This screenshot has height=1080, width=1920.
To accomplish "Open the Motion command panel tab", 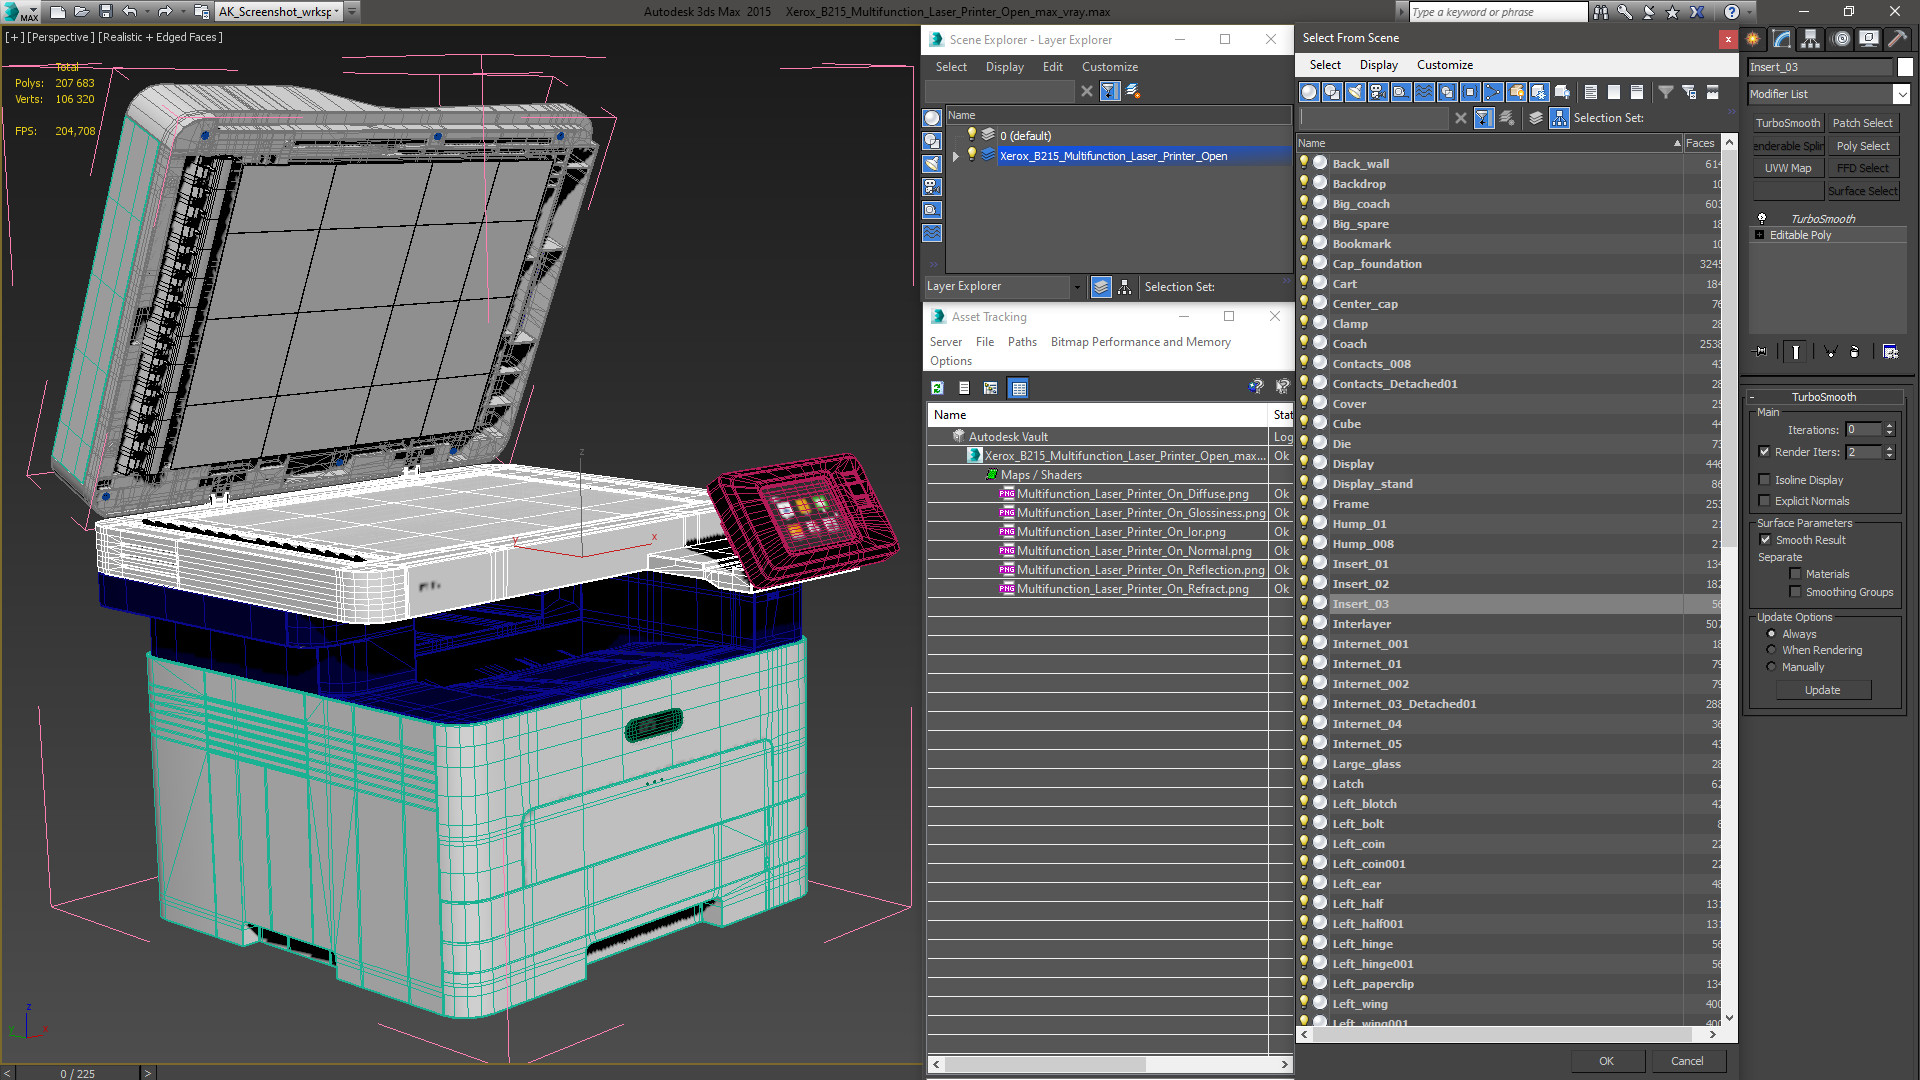I will [1841, 39].
